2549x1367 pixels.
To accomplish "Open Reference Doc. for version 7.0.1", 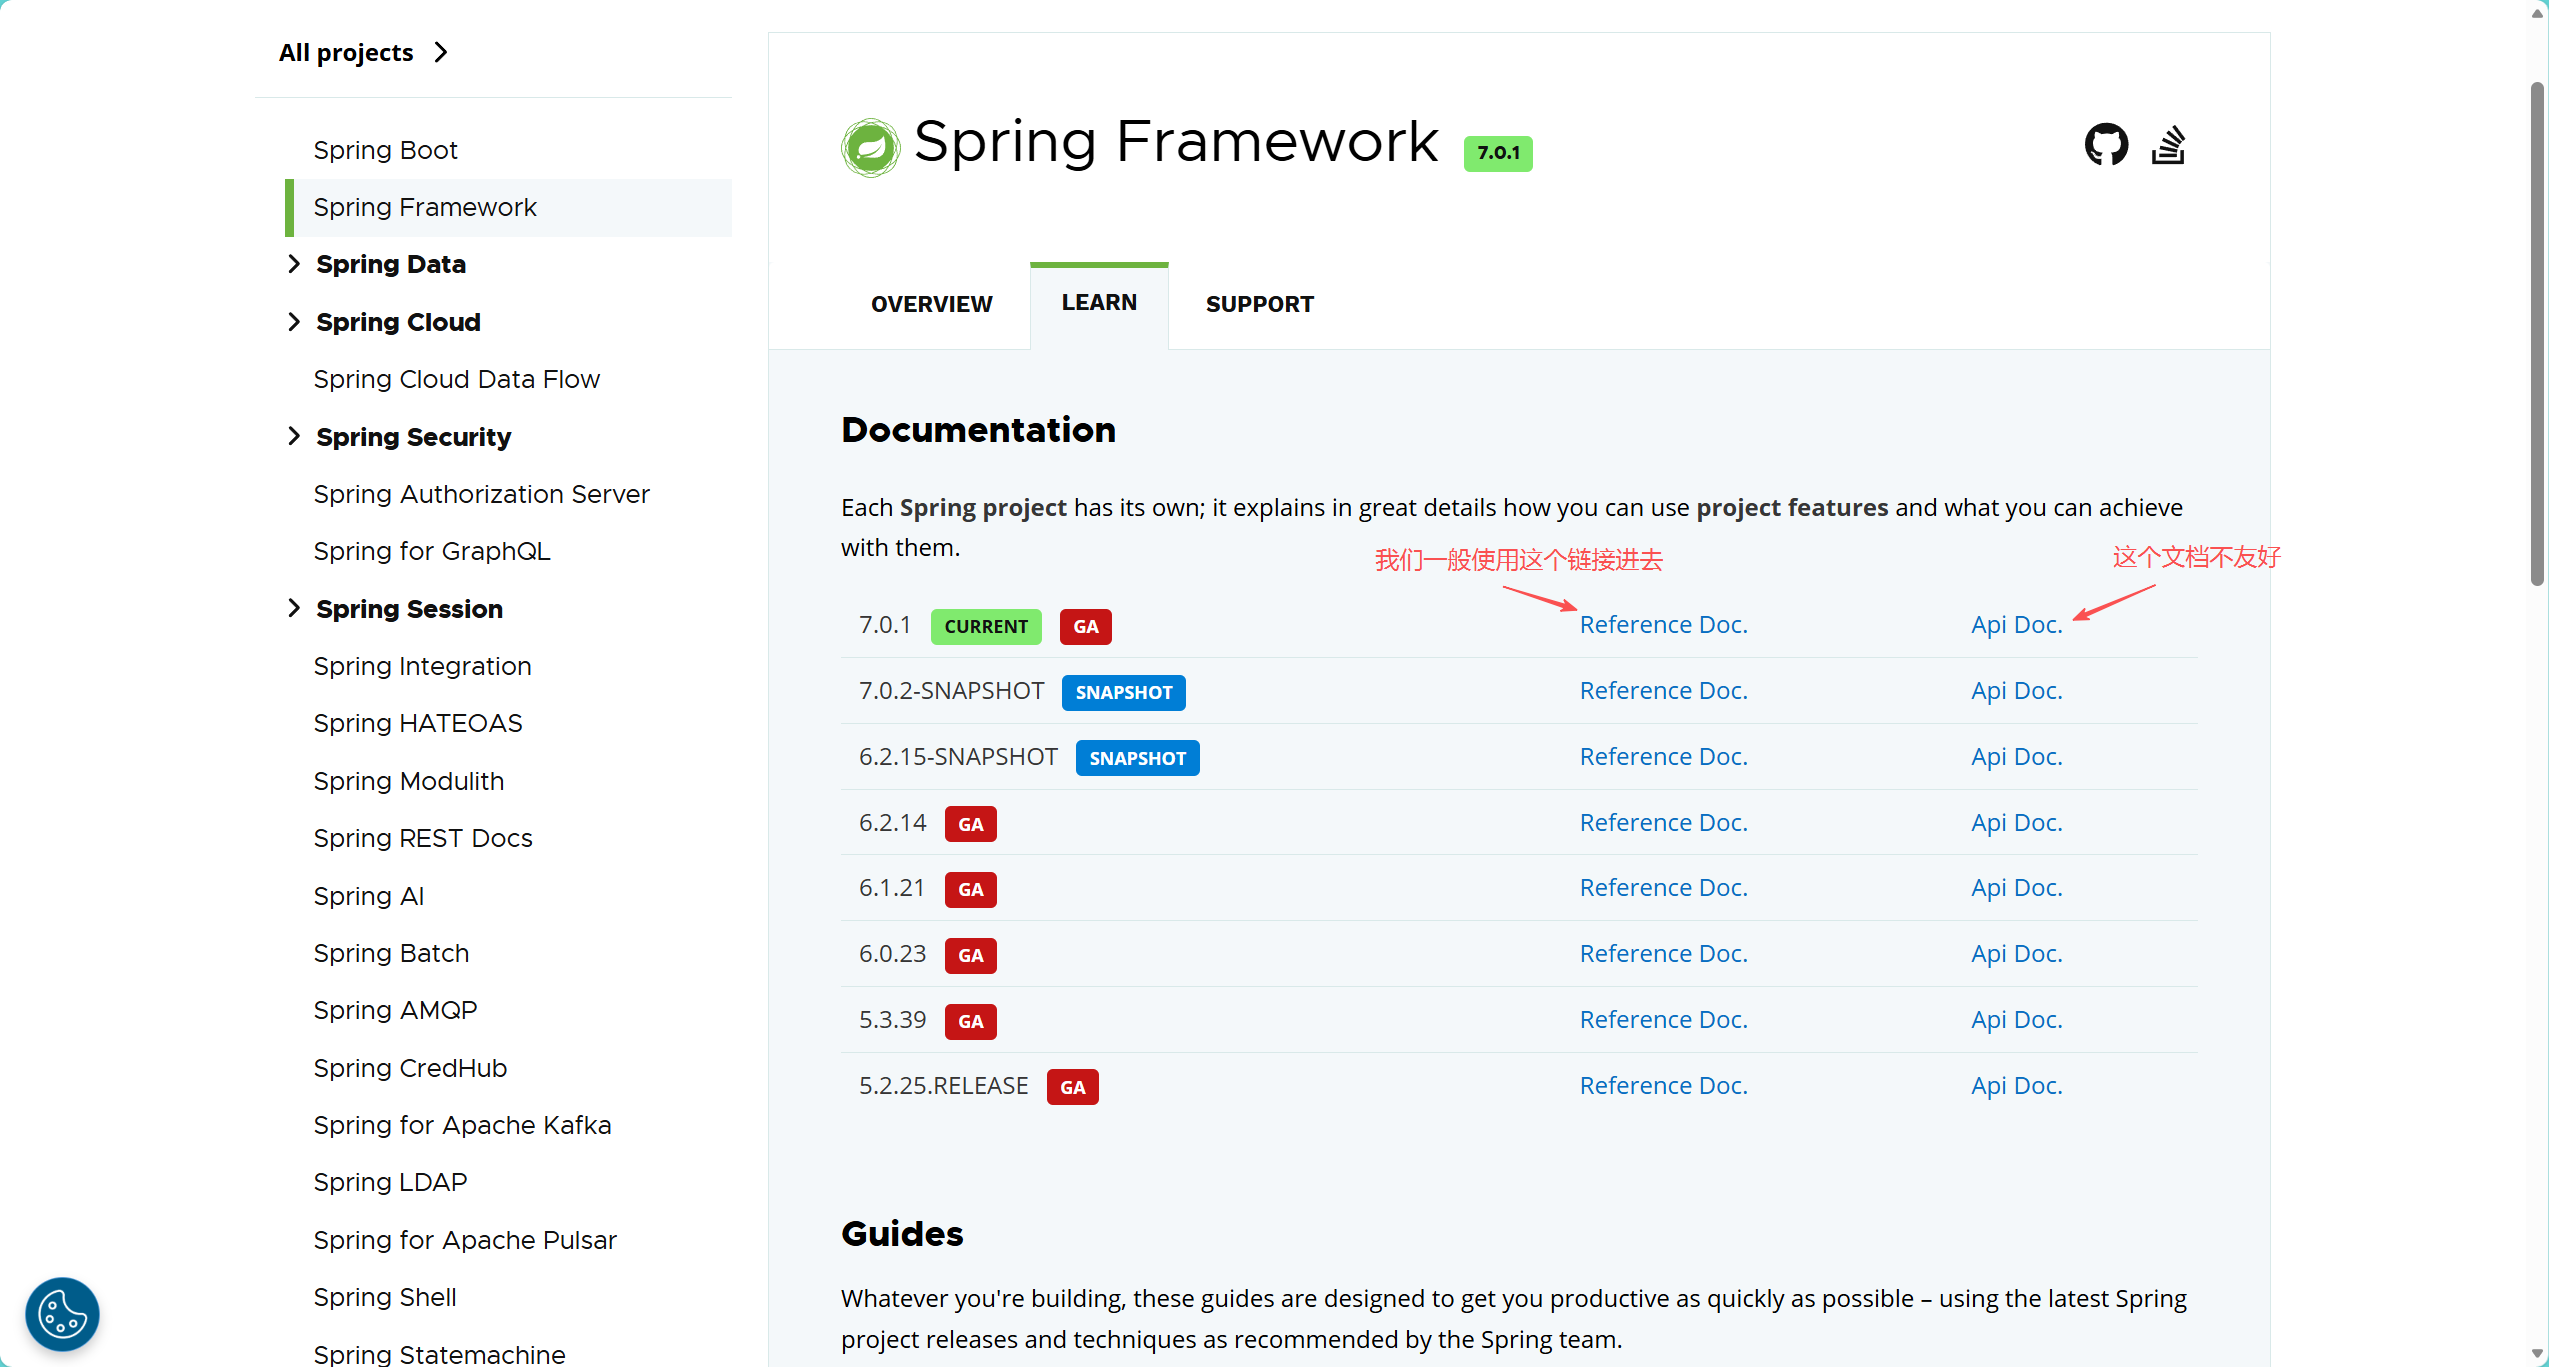I will coord(1663,625).
